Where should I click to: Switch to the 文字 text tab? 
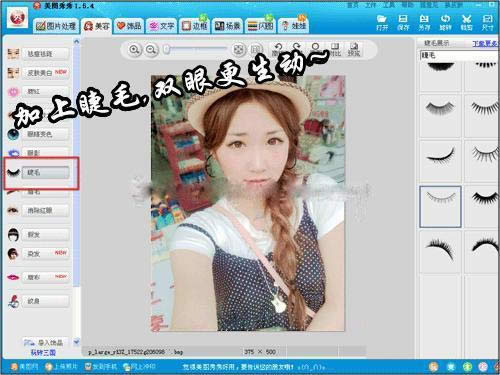coord(162,26)
